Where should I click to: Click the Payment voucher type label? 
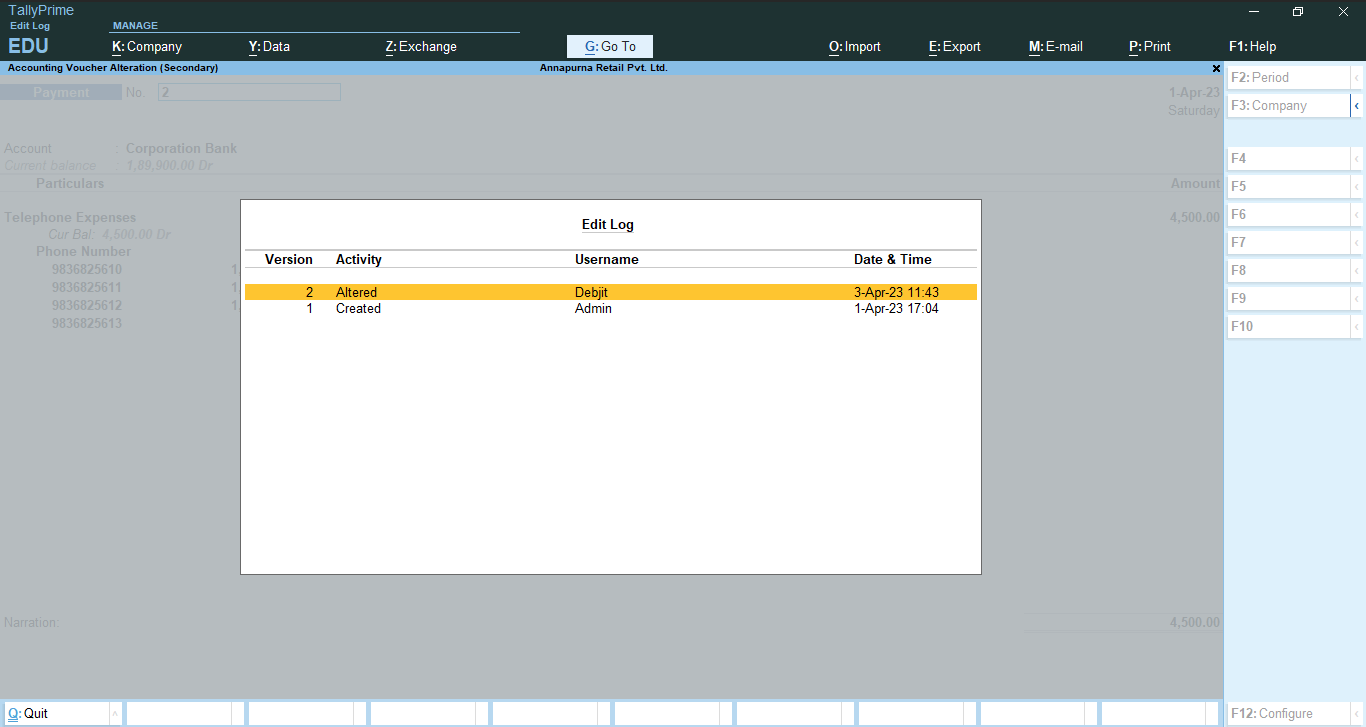[x=61, y=92]
